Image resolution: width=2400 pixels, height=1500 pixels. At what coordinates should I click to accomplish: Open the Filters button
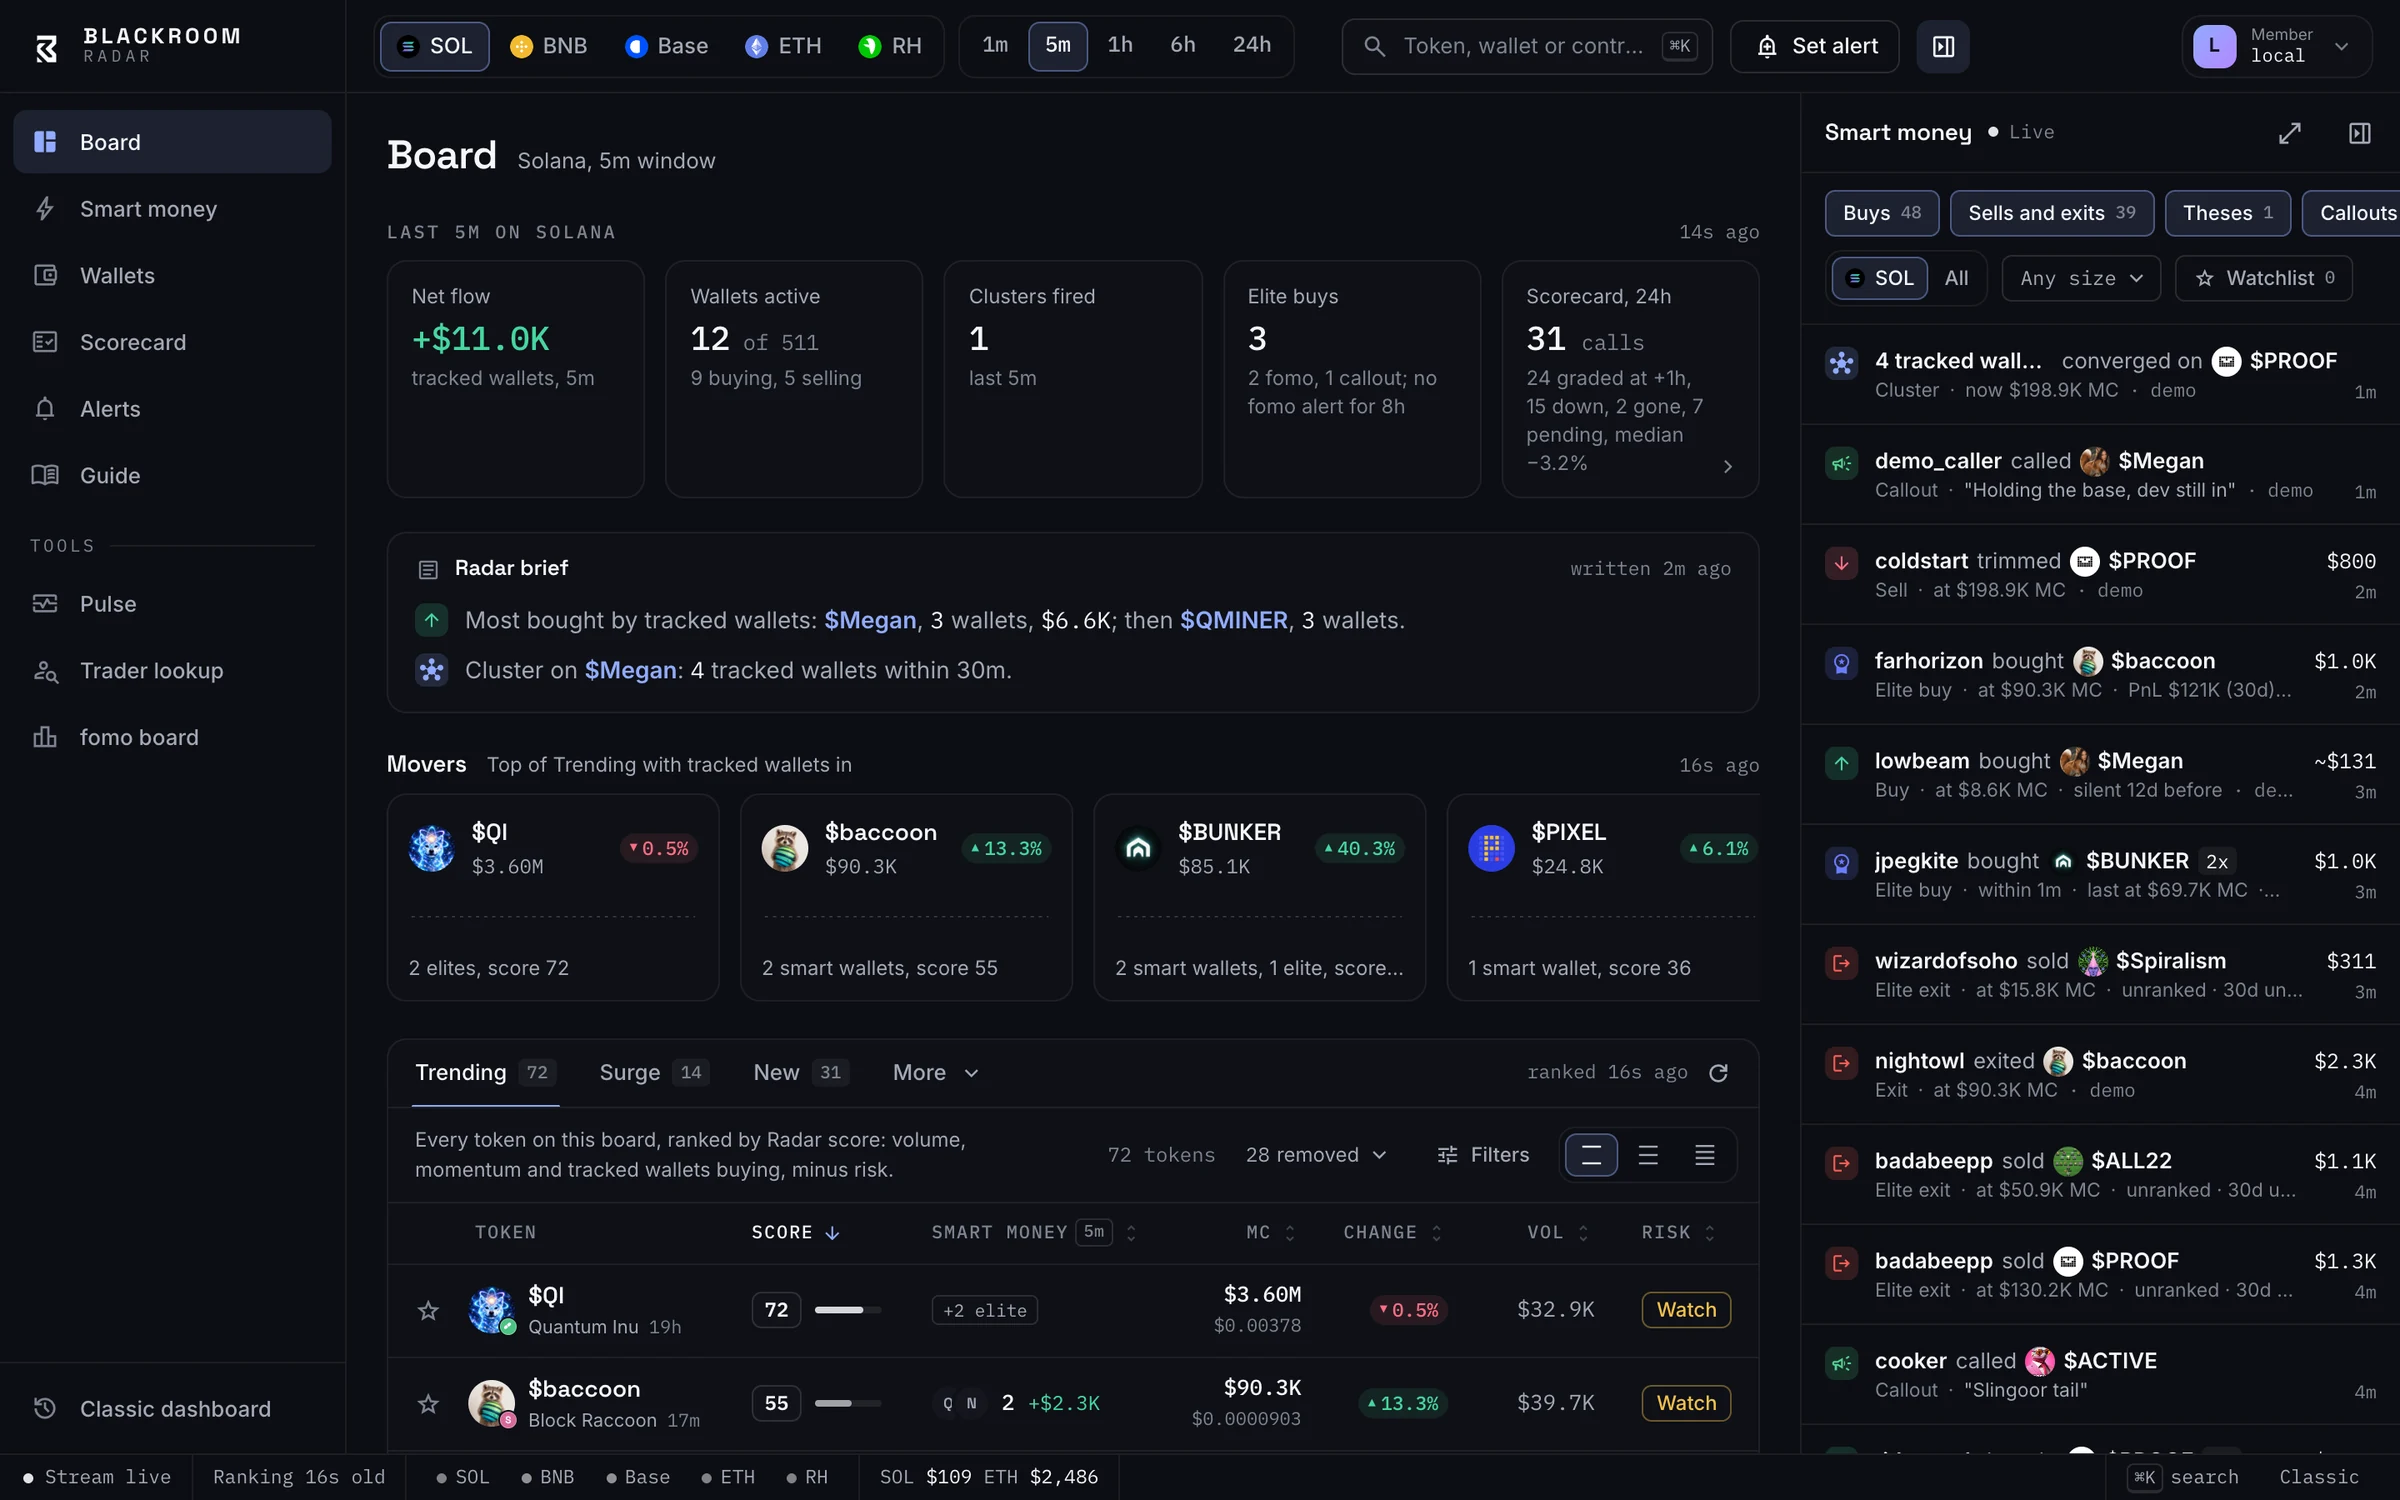click(x=1483, y=1155)
